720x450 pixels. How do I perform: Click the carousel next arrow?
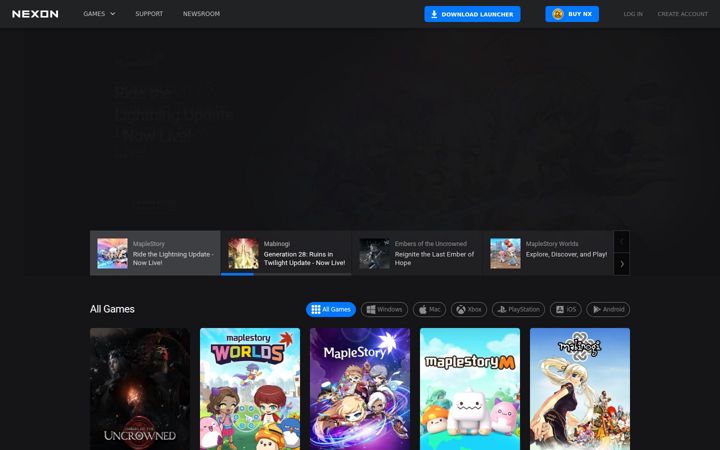tap(622, 264)
